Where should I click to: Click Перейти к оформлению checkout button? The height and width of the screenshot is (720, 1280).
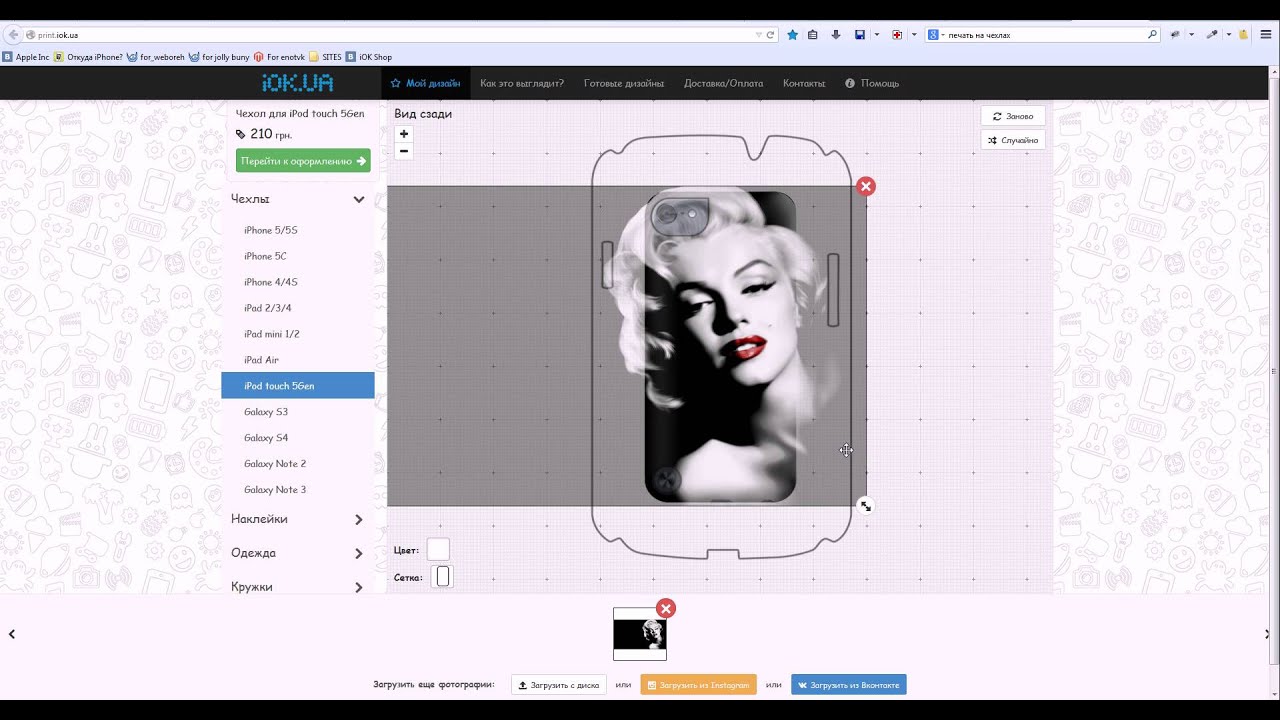[303, 161]
